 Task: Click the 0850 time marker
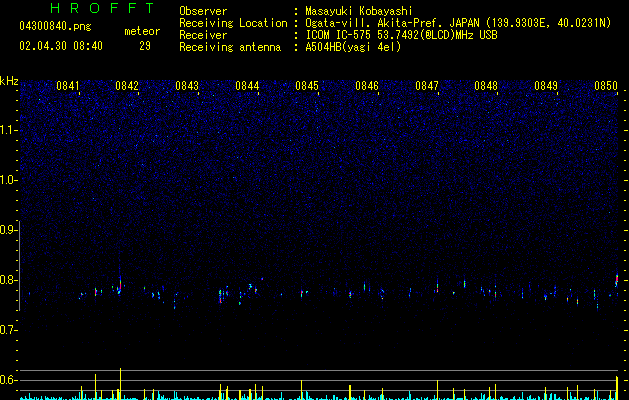click(x=606, y=86)
